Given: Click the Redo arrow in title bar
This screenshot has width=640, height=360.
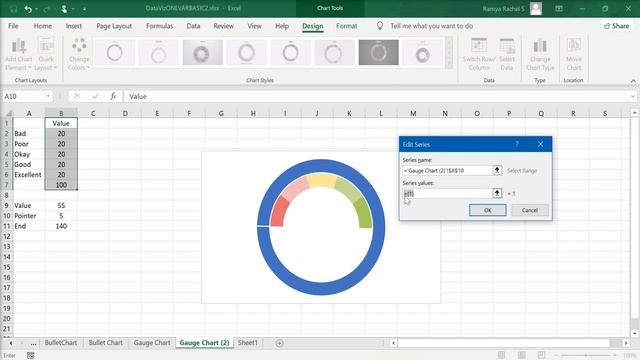Looking at the screenshot, I should coord(46,9).
